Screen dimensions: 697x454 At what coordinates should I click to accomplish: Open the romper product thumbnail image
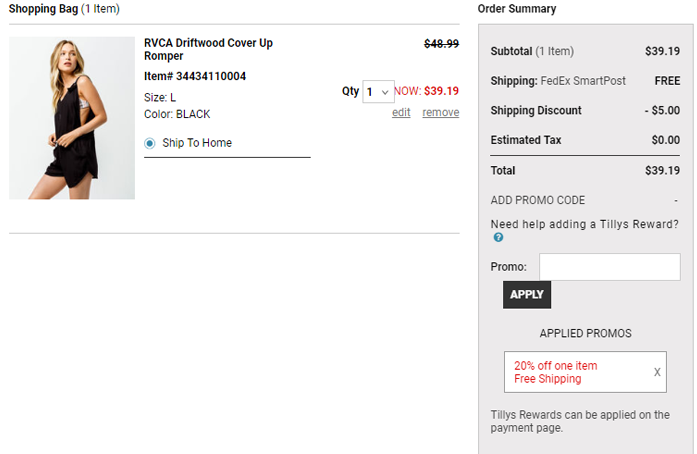pyautogui.click(x=72, y=118)
